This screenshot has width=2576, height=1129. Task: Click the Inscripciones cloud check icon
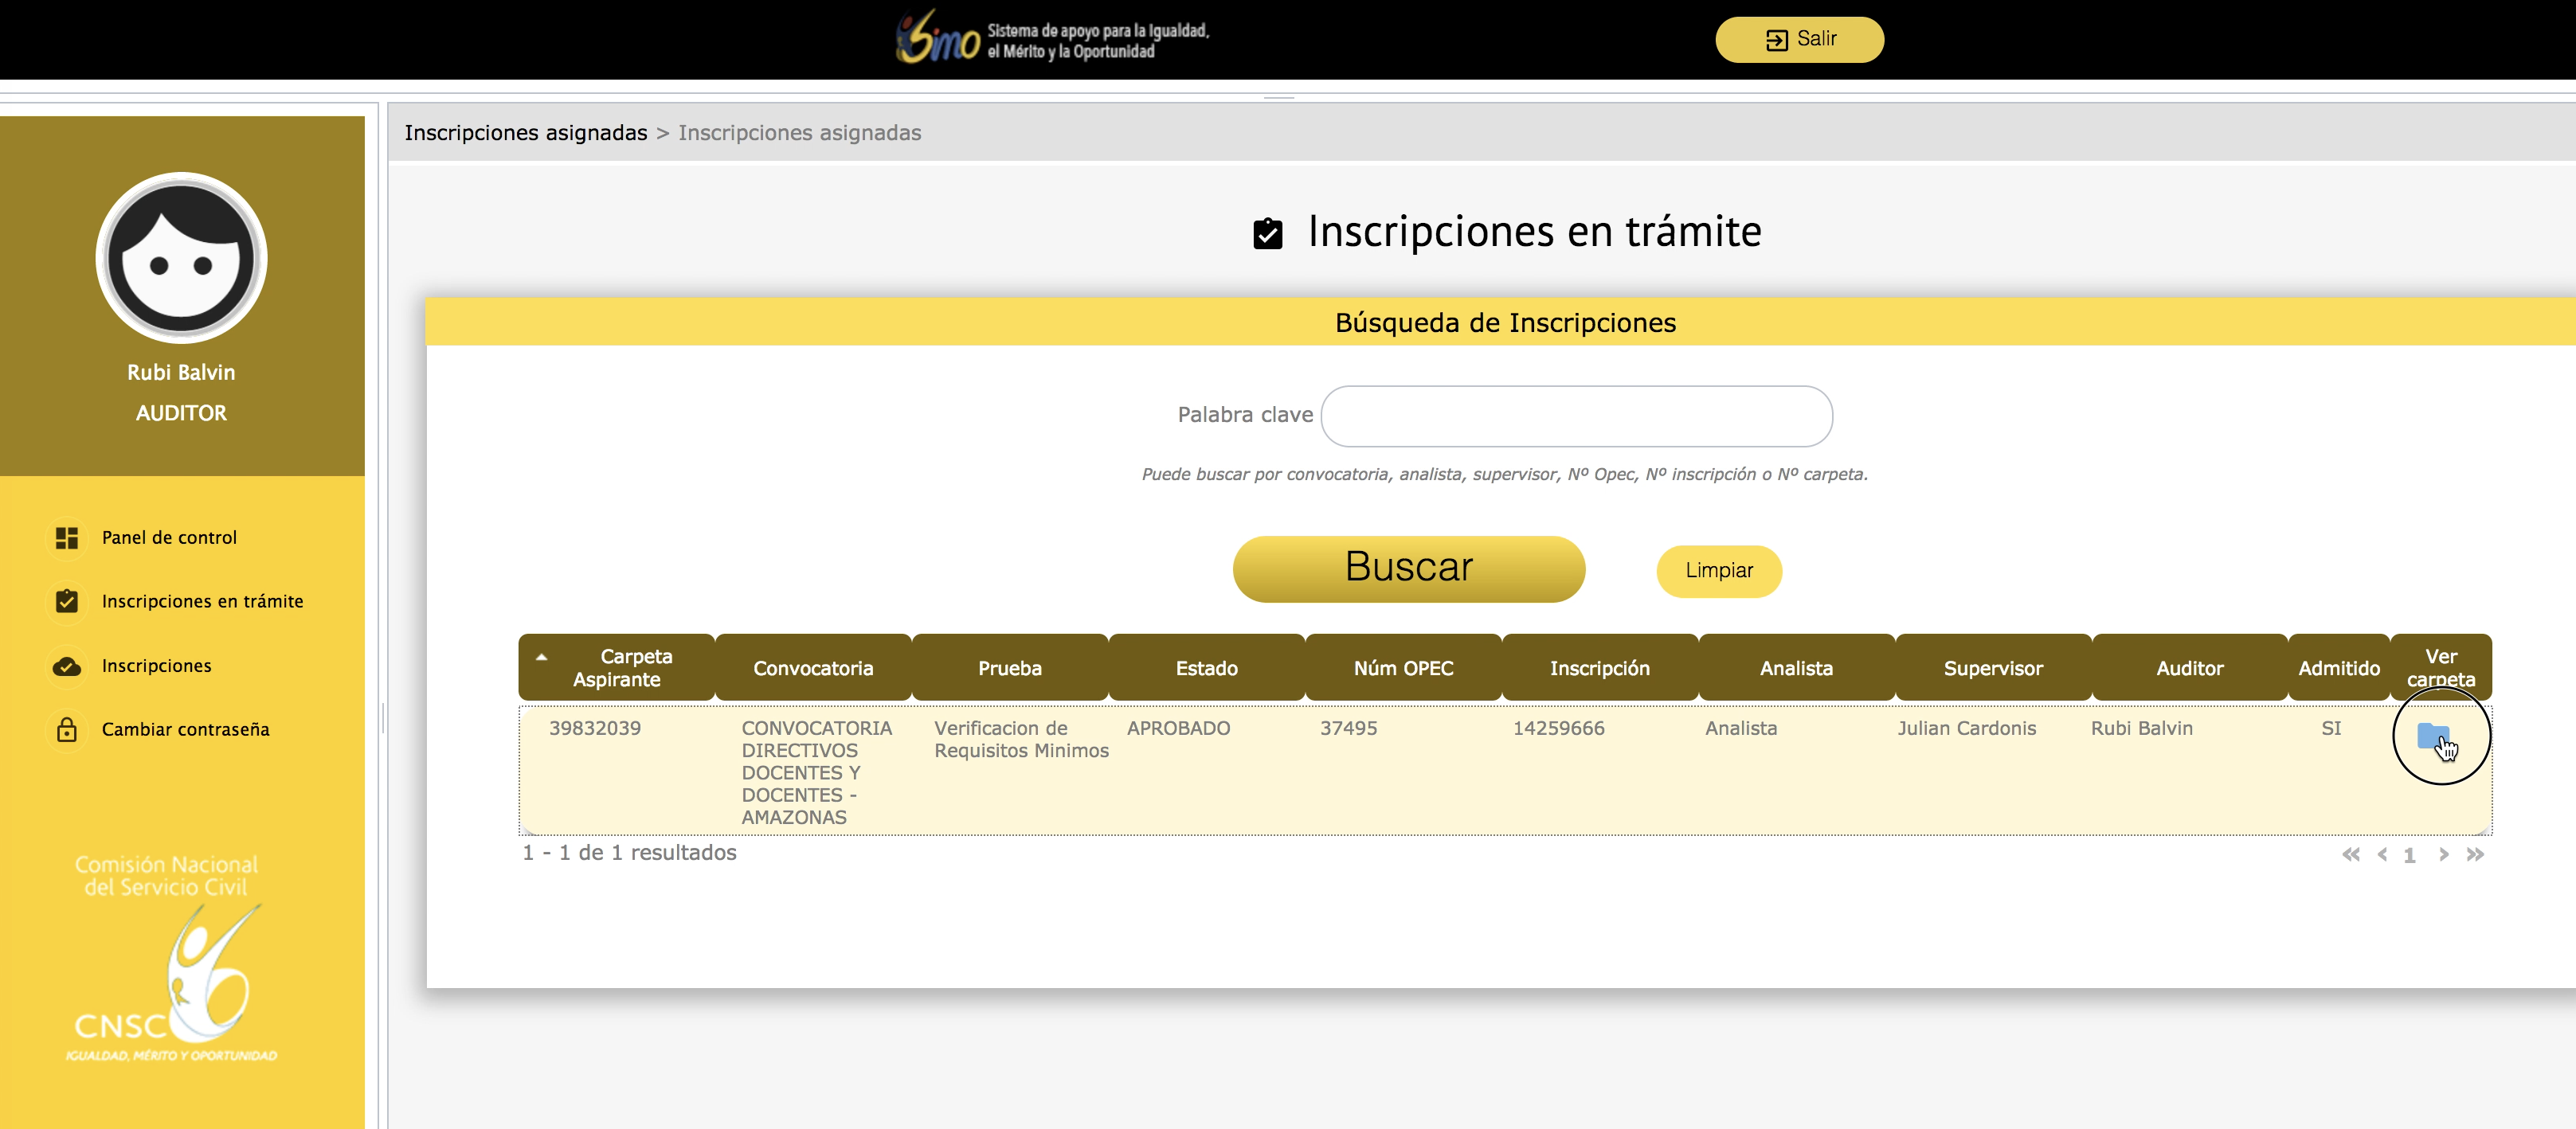click(67, 666)
